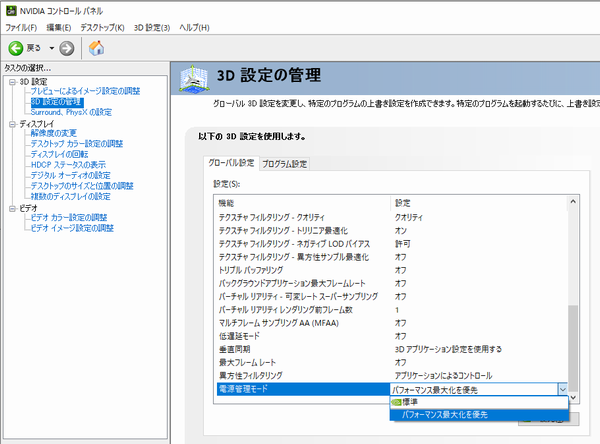Select the highlighted 電源管理モード row
Viewport: 600px width, 444px height.
tap(303, 389)
